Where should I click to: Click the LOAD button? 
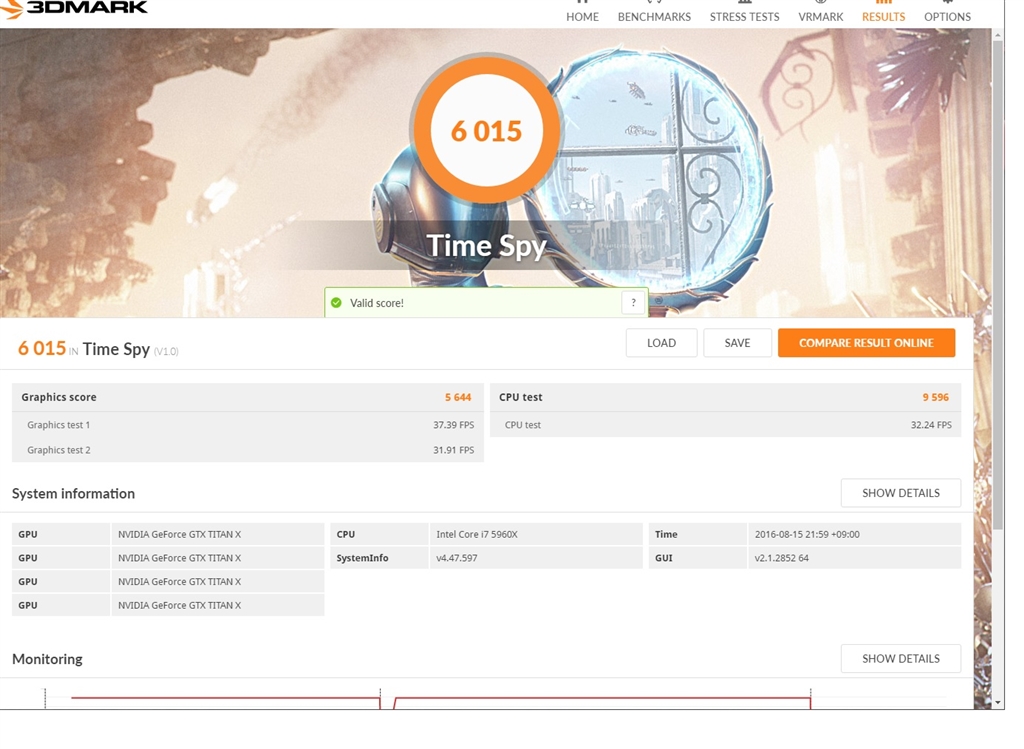point(661,343)
